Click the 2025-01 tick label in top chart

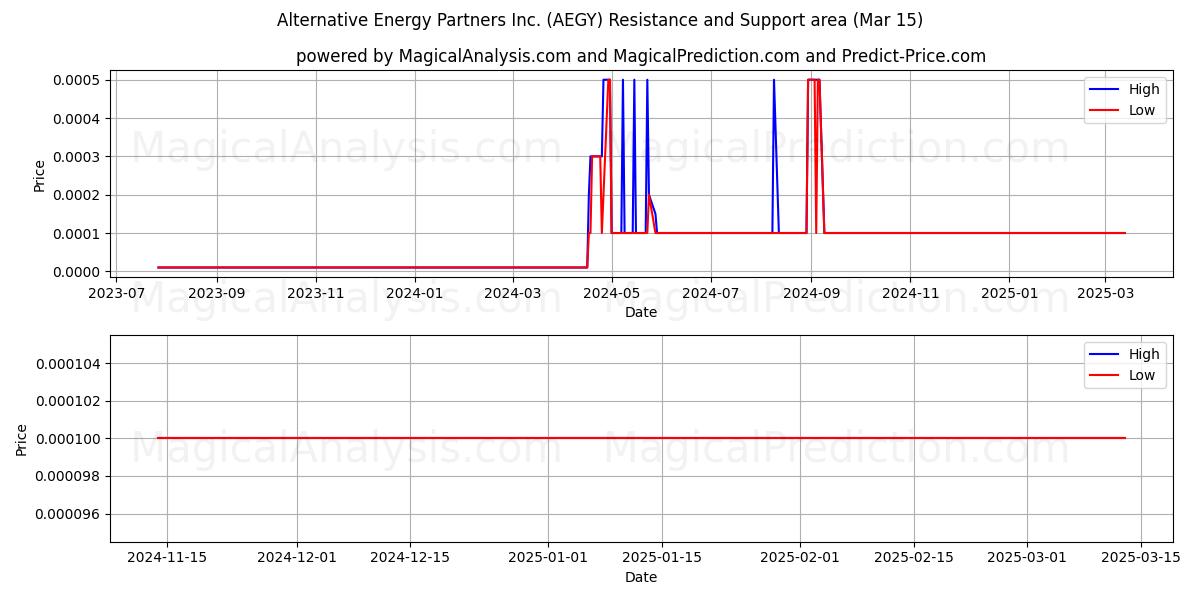tap(1008, 293)
